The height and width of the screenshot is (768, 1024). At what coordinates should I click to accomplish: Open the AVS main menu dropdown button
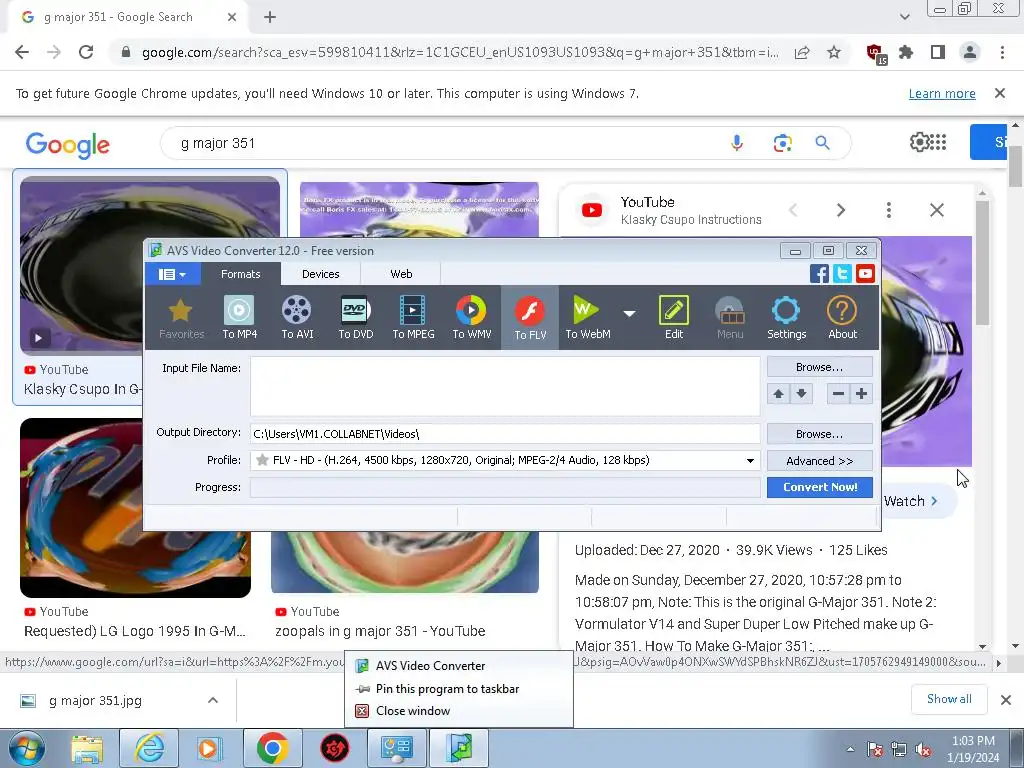coord(172,274)
